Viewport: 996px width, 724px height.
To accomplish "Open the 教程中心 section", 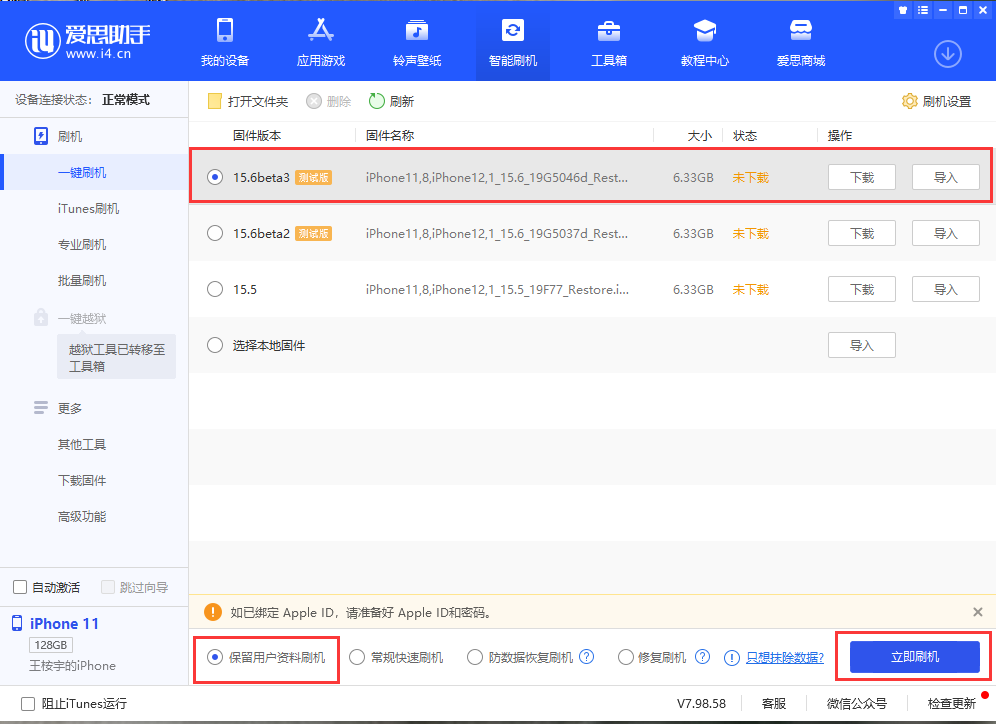I will point(704,42).
